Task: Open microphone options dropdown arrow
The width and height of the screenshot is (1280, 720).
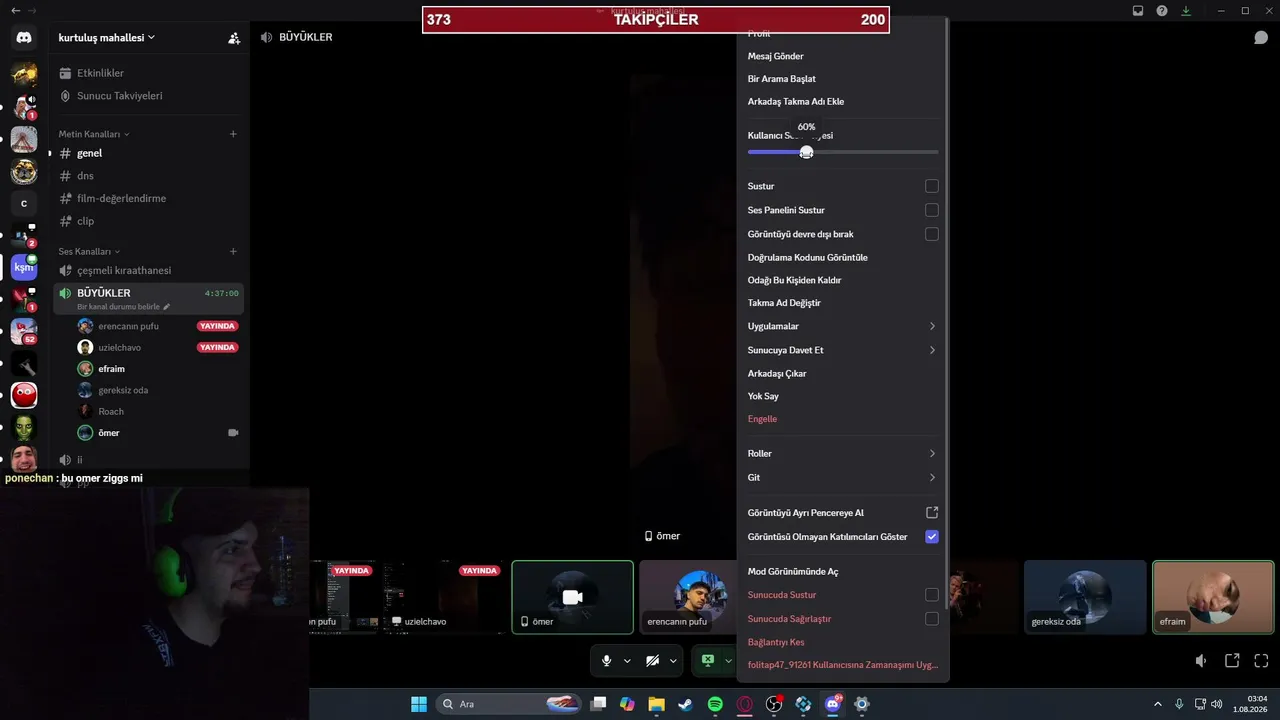Action: (627, 661)
